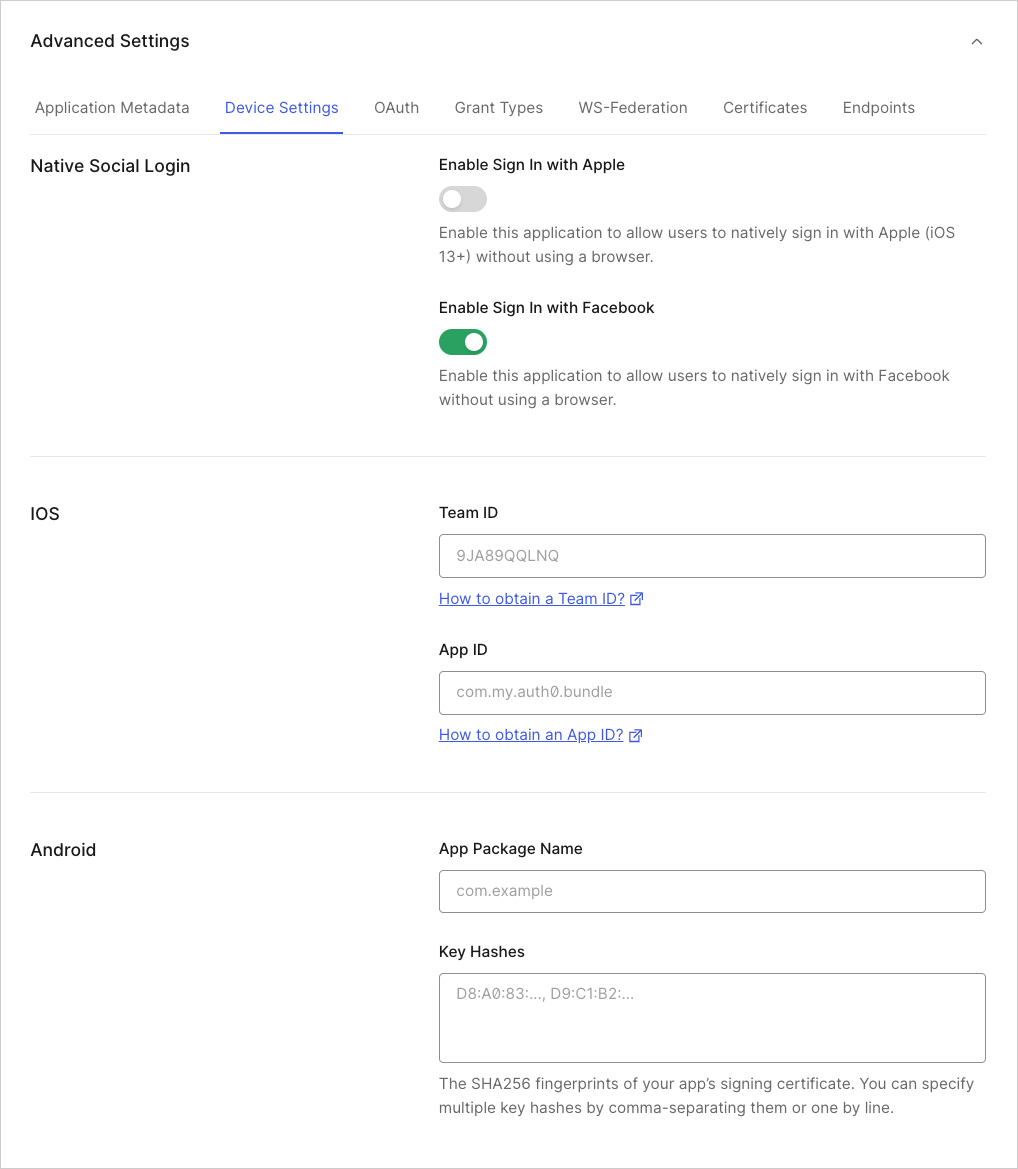Switch to the Application Metadata tab
This screenshot has height=1169, width=1018.
pos(112,107)
